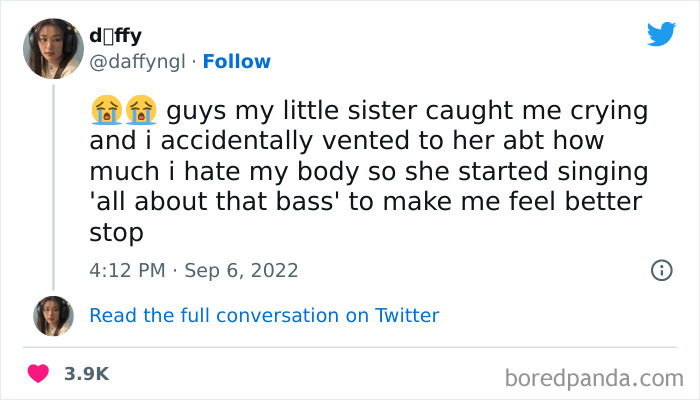The image size is (700, 400).
Task: Click the Sep 6, 2022 date
Action: pos(241,271)
